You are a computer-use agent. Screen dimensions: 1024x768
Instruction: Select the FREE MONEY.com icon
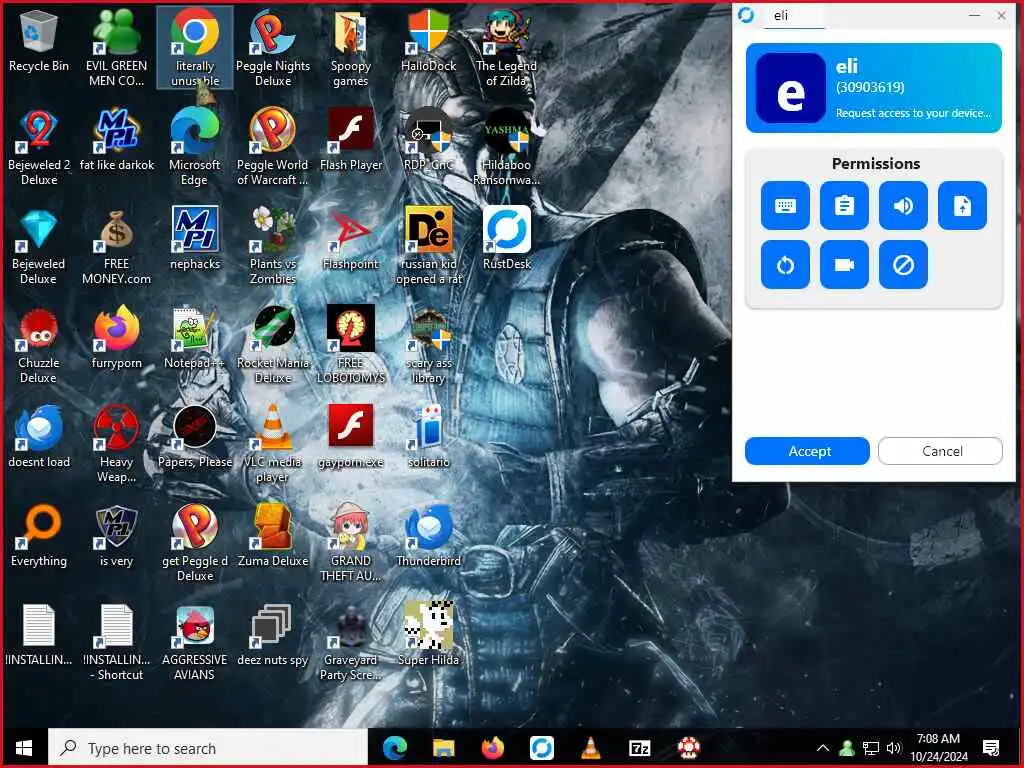point(116,248)
